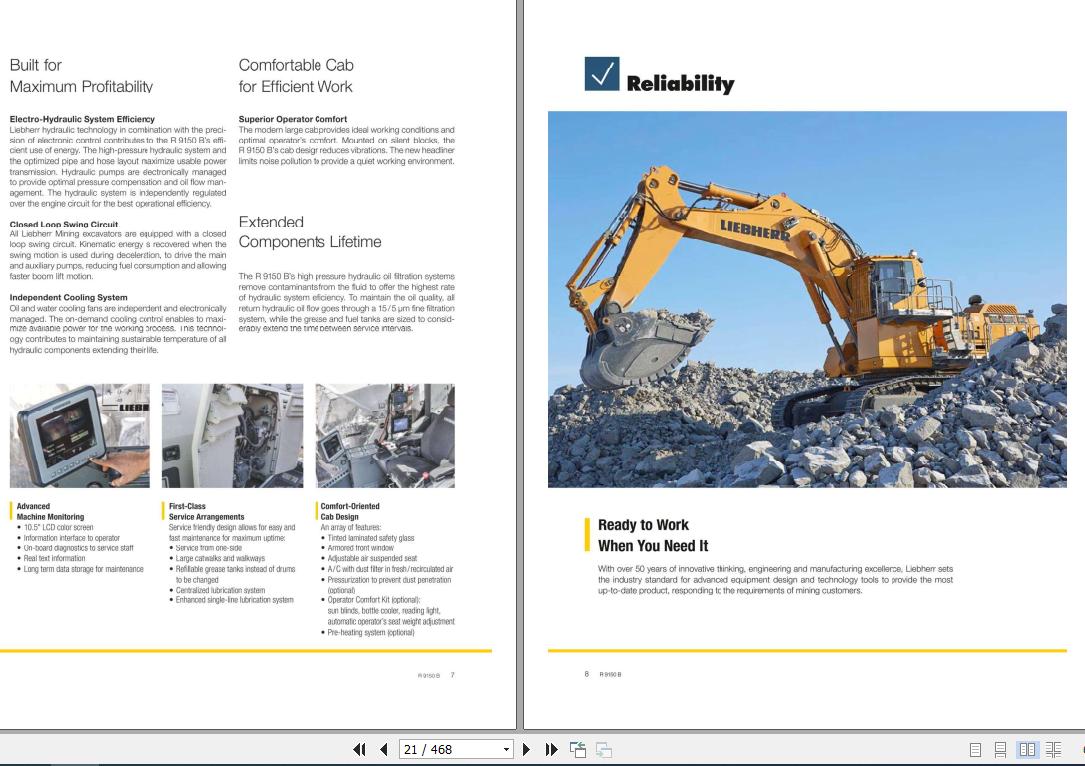Screen dimensions: 1085x766
Task: Toggle two-page facing view
Action: tap(1028, 749)
